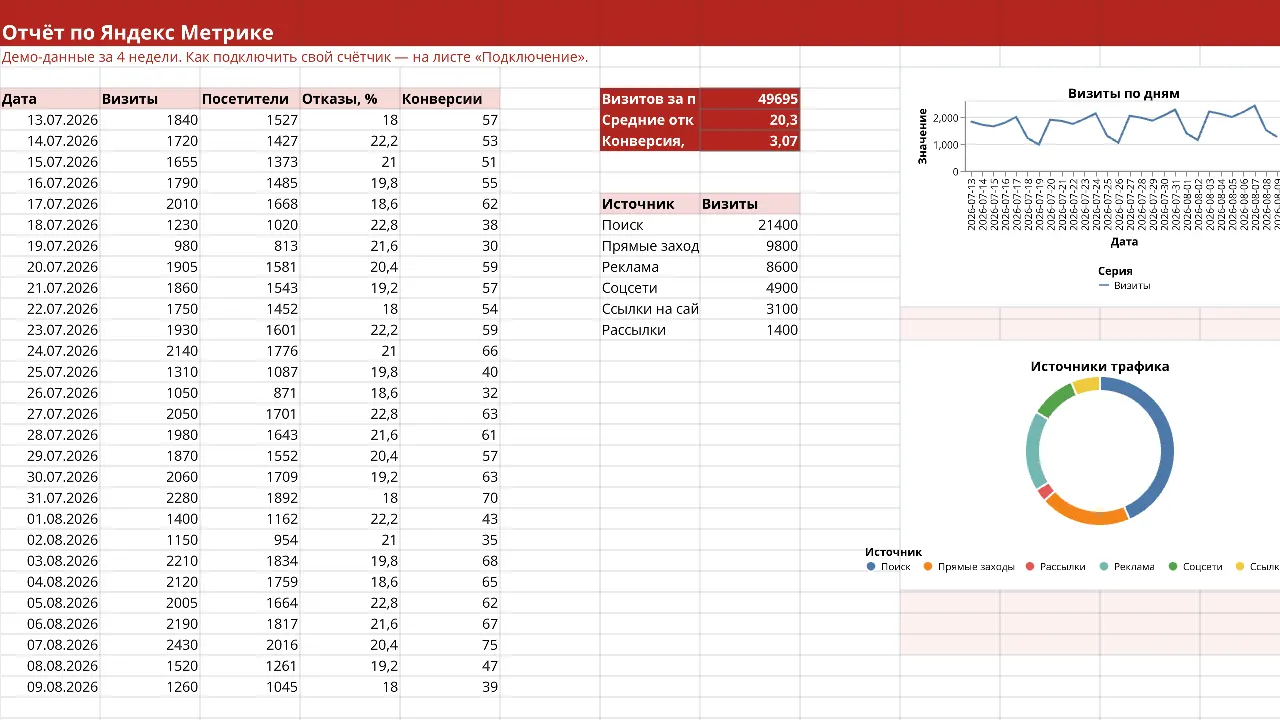1280x720 pixels.
Task: Select the "Конверсии" column header
Action: pos(450,99)
